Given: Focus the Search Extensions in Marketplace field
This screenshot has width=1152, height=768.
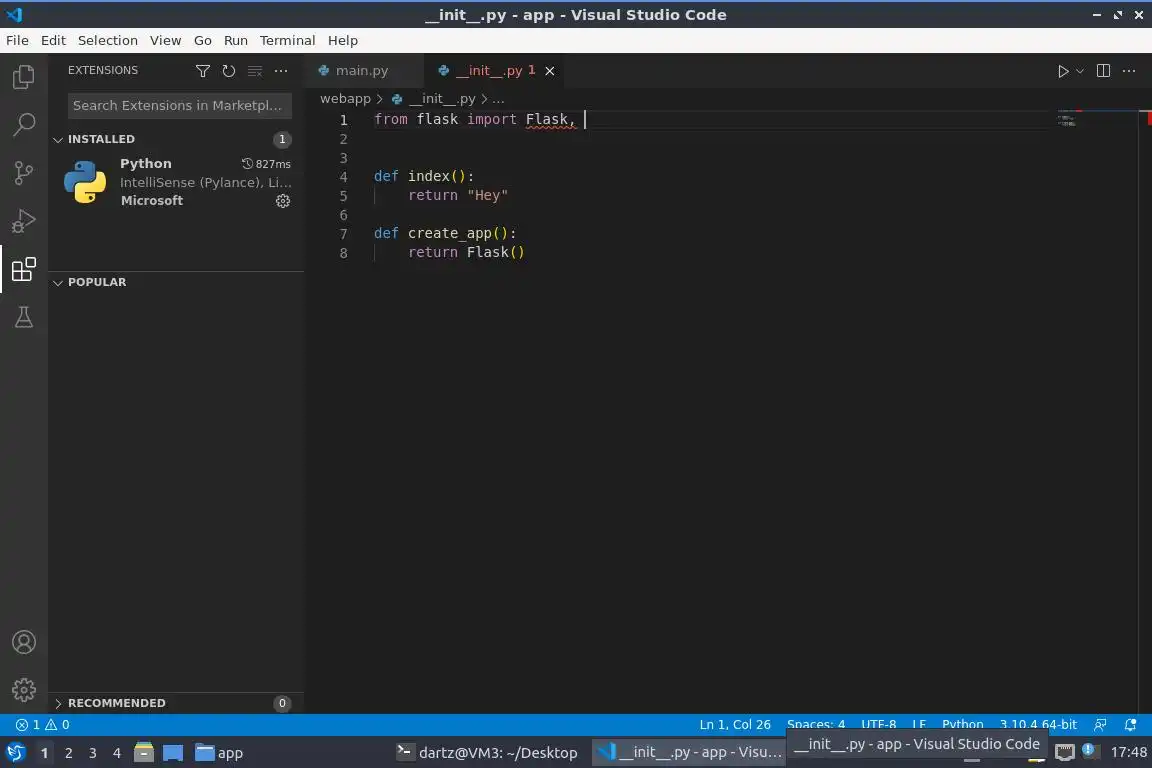Looking at the screenshot, I should pos(179,105).
